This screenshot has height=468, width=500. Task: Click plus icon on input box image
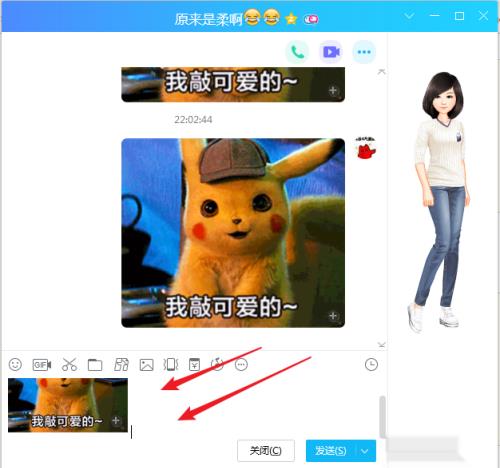pos(116,420)
